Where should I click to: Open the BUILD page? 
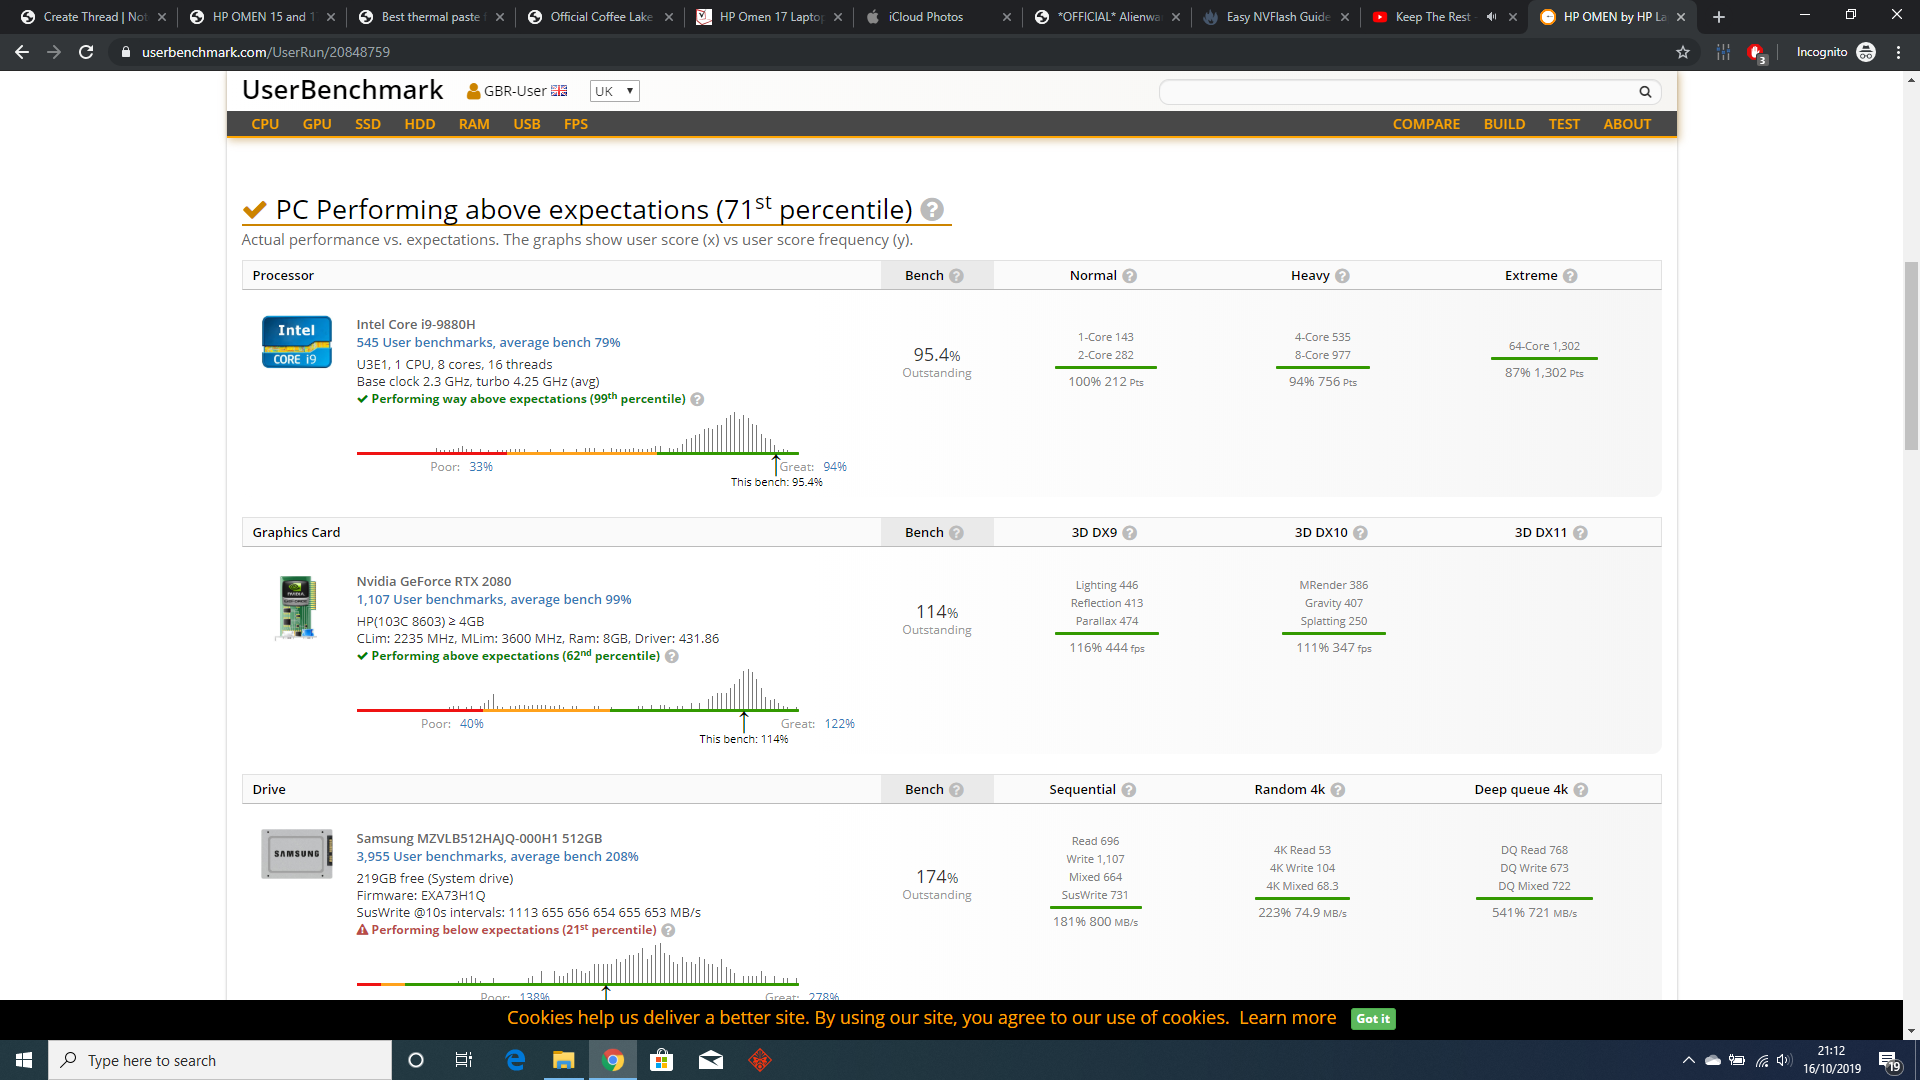coord(1504,124)
